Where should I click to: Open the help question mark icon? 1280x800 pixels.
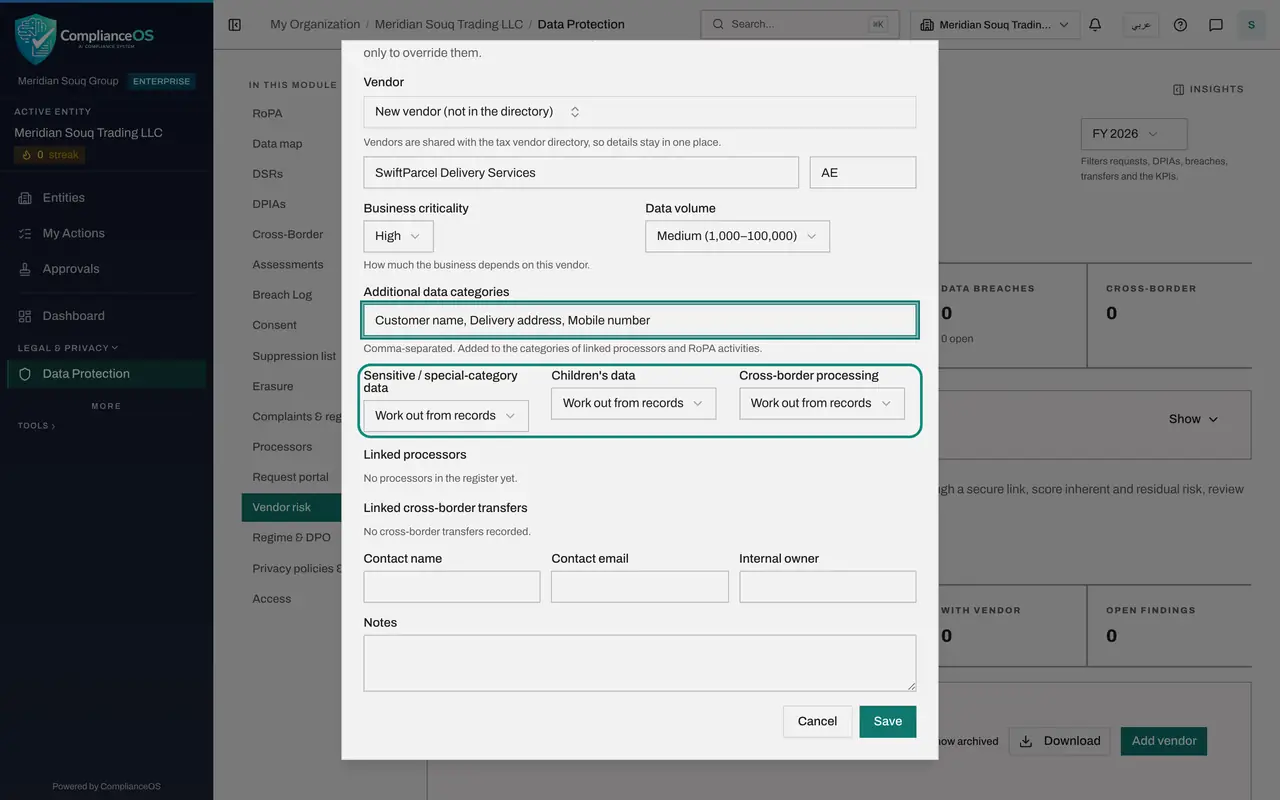point(1180,24)
